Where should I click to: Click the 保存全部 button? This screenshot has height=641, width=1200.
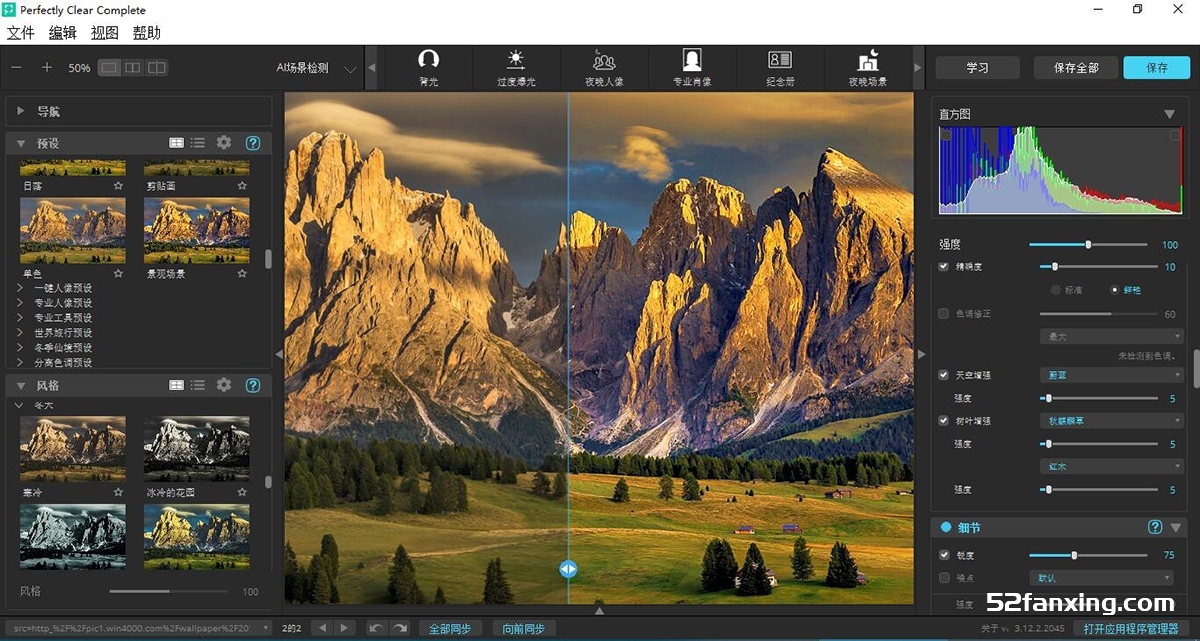[1076, 68]
